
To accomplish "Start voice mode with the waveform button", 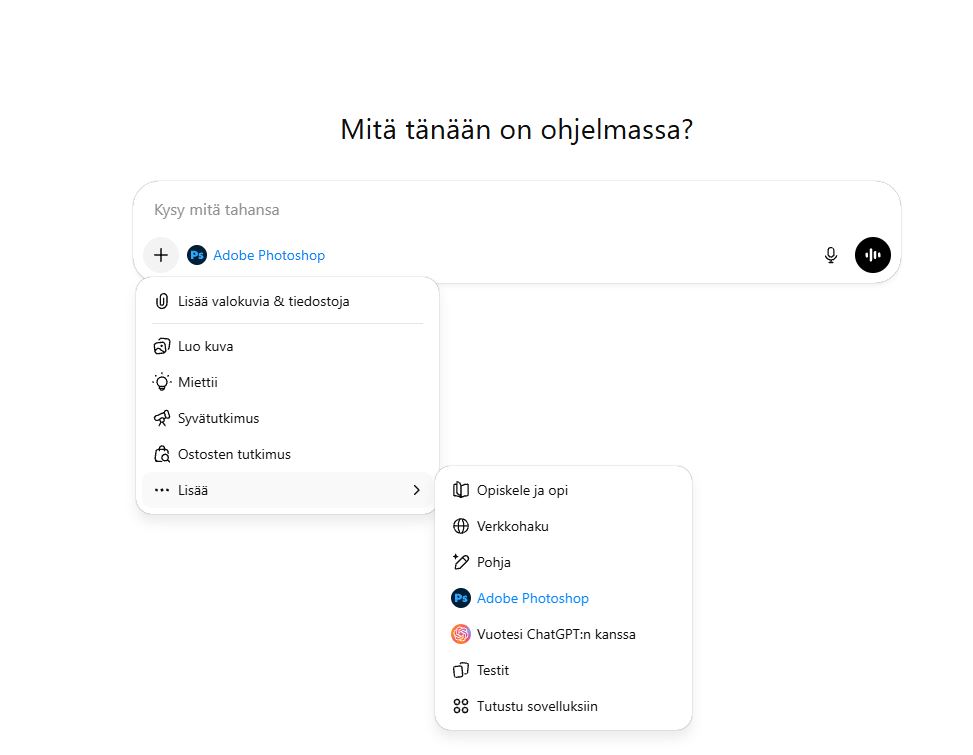I will [x=872, y=255].
